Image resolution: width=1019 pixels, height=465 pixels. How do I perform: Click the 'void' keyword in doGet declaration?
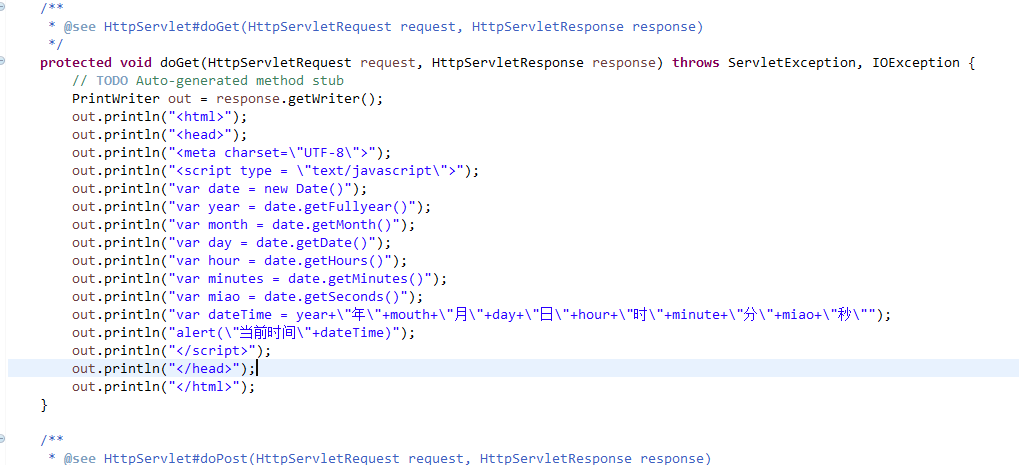136,63
